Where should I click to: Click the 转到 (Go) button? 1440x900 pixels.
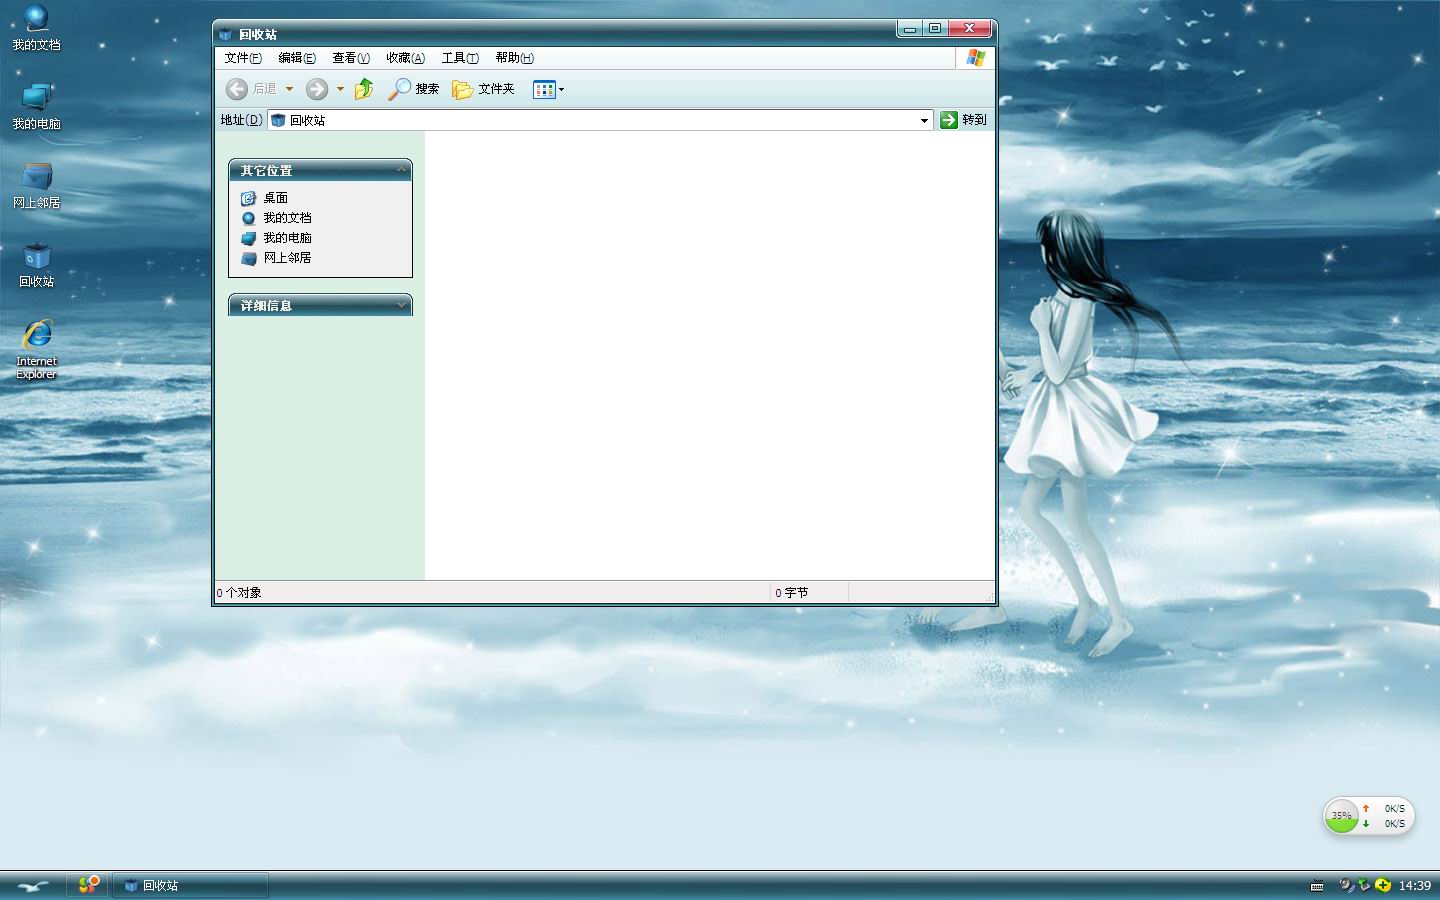point(963,120)
